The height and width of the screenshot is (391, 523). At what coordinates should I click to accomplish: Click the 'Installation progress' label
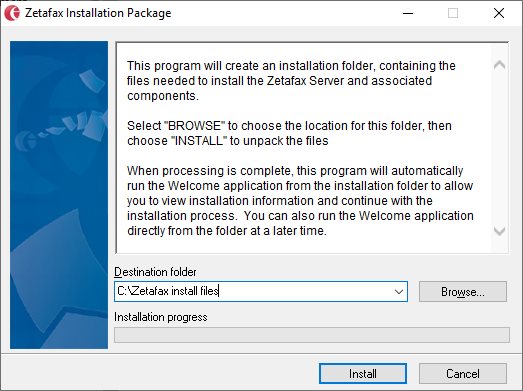coord(161,317)
